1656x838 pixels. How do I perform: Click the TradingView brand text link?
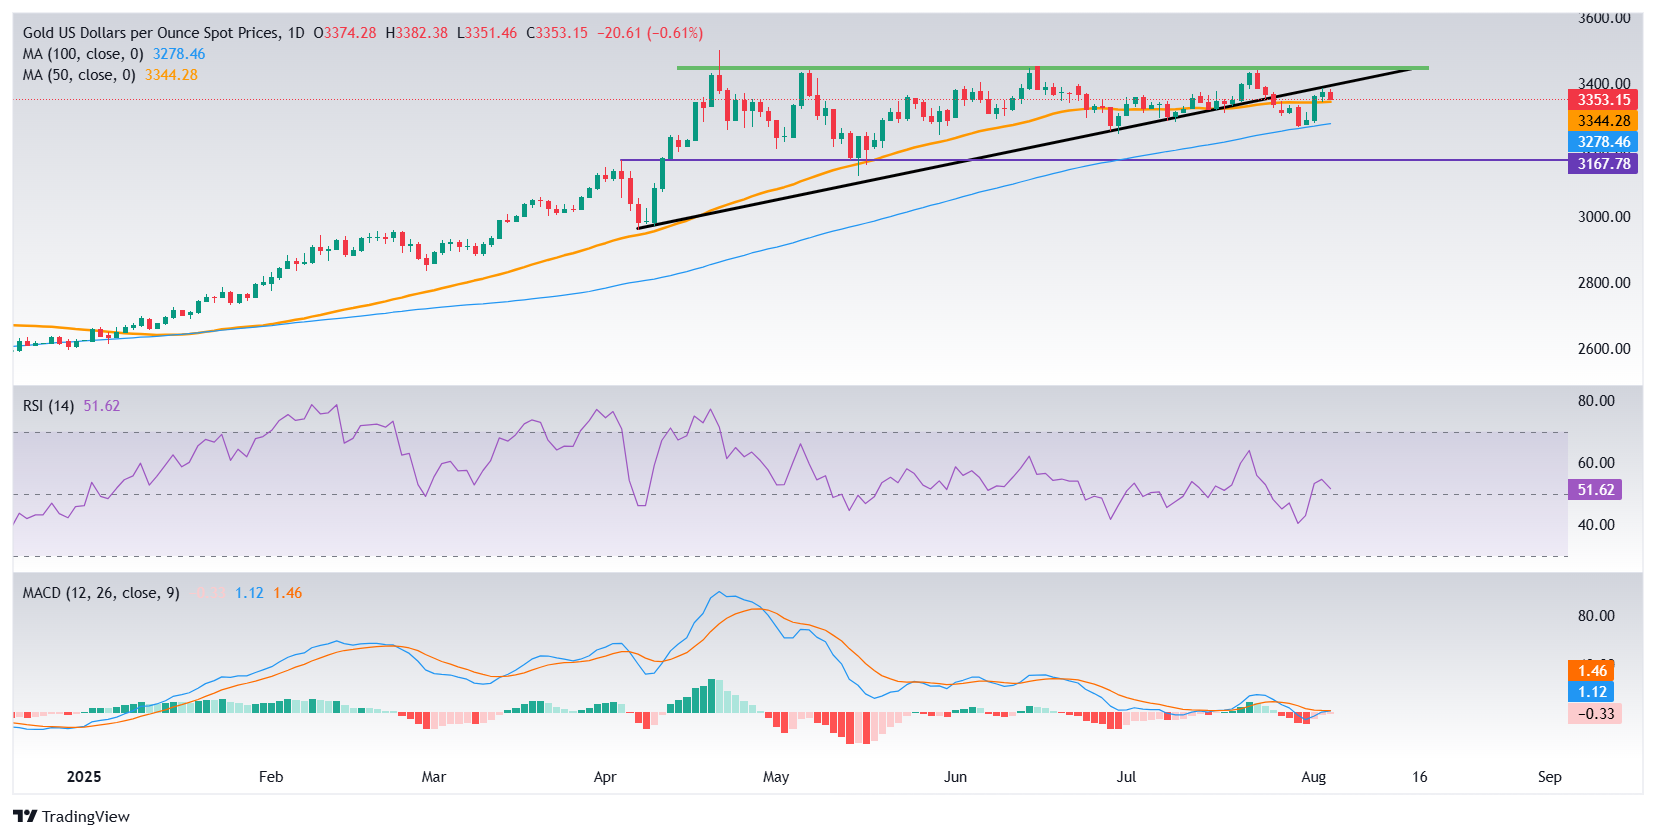tap(86, 816)
